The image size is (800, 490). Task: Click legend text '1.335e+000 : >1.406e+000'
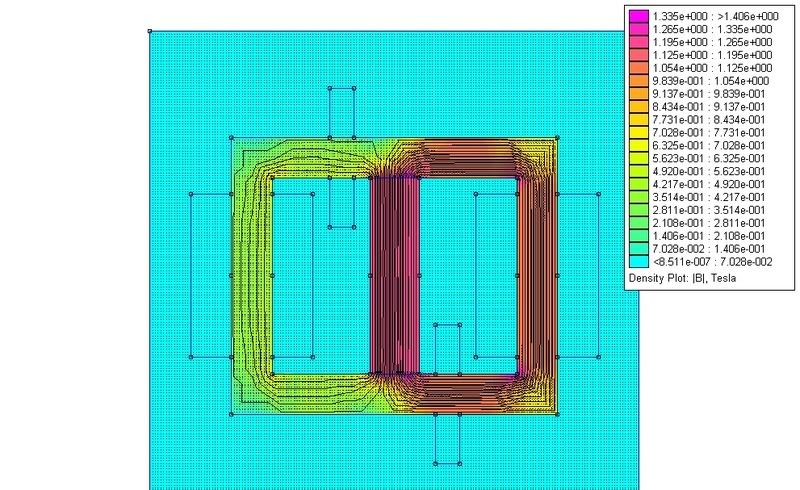point(716,16)
